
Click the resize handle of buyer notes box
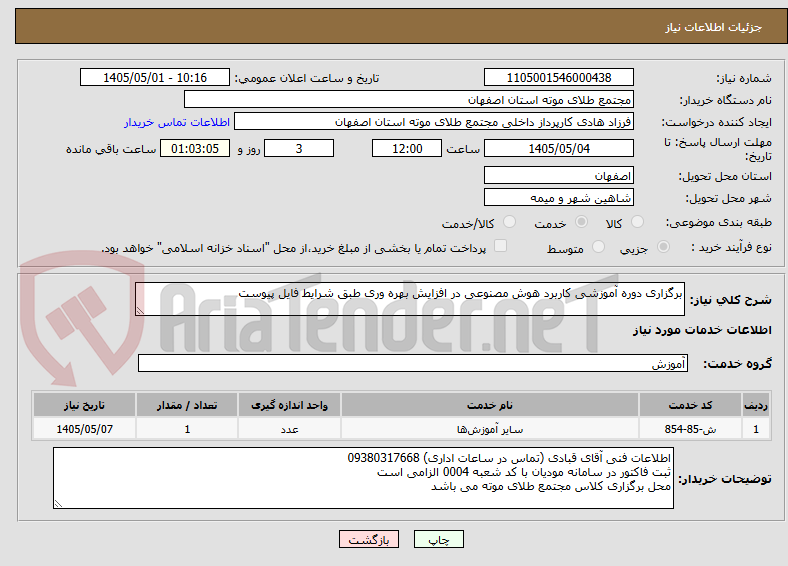58,504
